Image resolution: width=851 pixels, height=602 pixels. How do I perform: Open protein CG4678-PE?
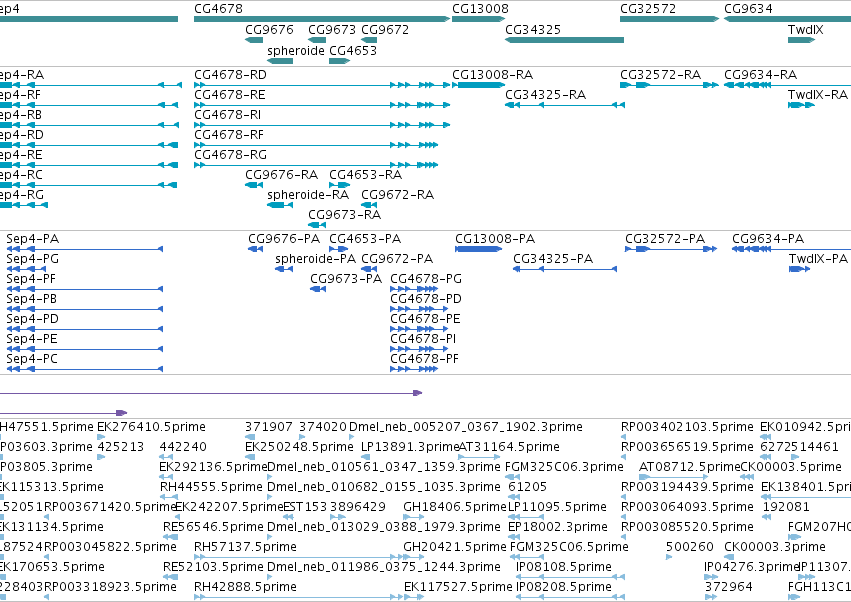(x=425, y=319)
